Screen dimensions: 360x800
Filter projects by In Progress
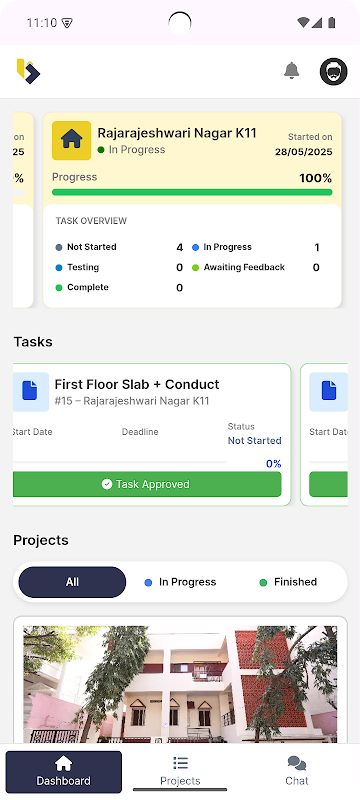click(181, 582)
